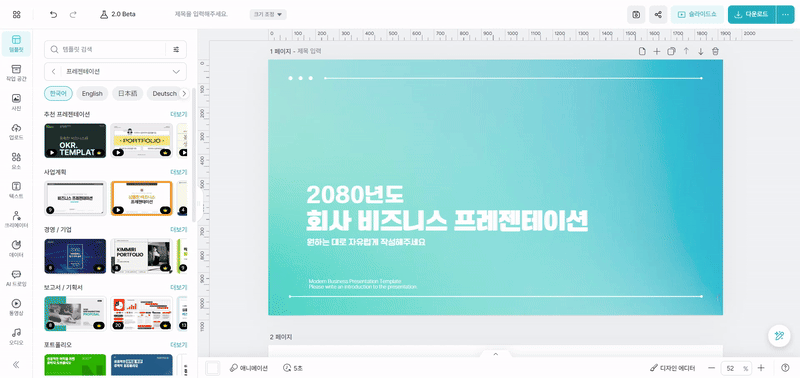Click the page 1 title input field
Screen dimensions: 800x378
coord(309,51)
